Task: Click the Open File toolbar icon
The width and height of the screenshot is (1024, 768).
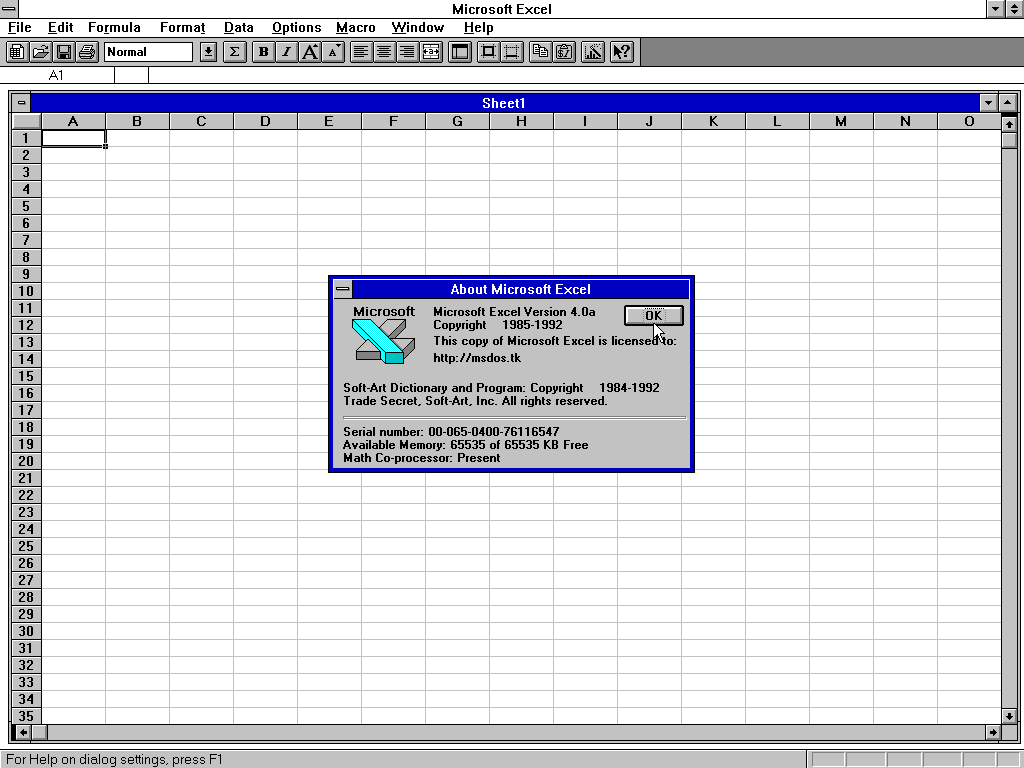Action: (40, 52)
